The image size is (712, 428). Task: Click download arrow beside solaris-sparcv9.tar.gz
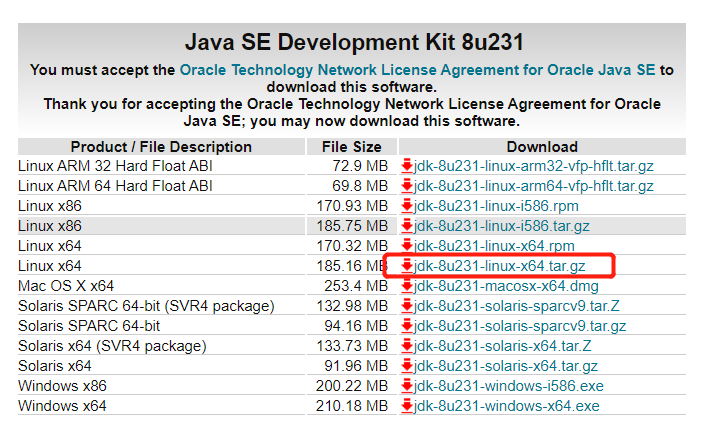point(407,326)
